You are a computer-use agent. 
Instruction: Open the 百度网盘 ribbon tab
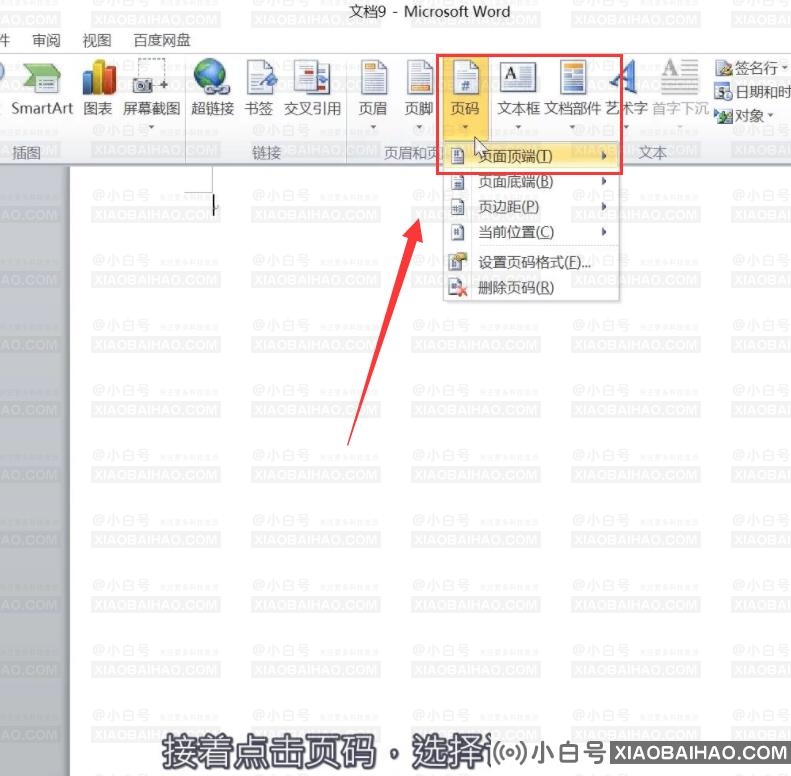pyautogui.click(x=162, y=40)
